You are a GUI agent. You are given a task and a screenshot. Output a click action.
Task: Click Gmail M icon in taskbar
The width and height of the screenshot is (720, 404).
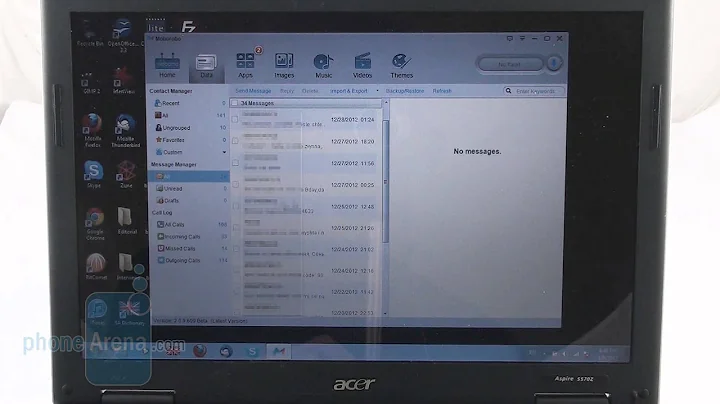click(279, 352)
